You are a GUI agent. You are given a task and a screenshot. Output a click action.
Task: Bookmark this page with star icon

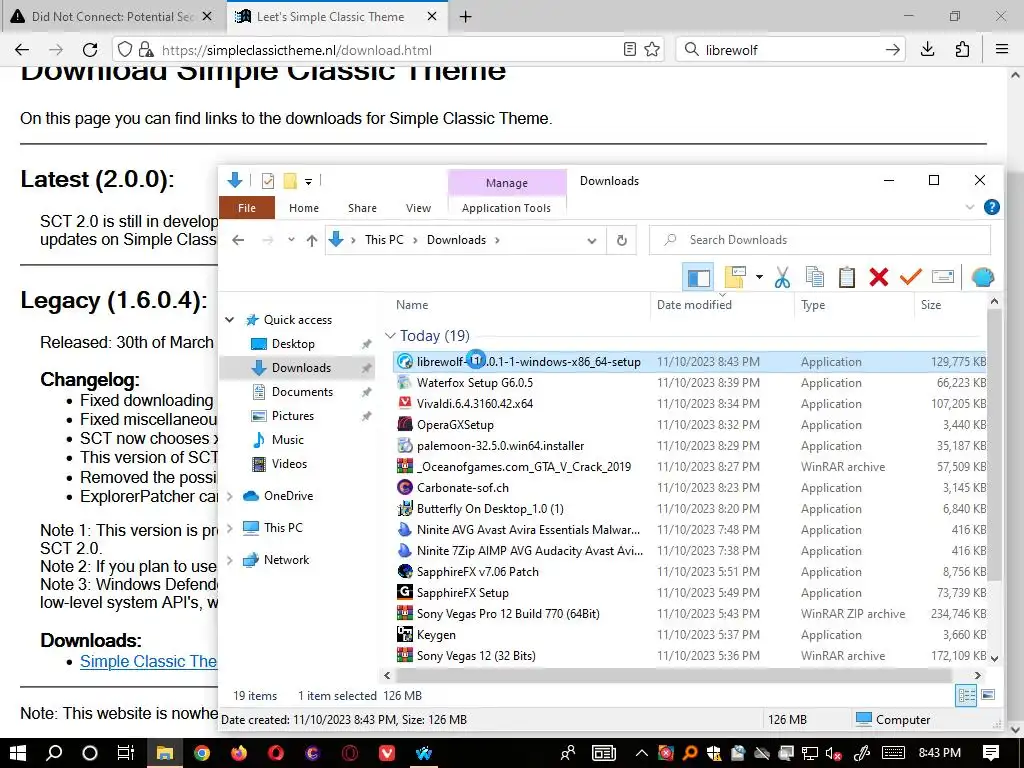click(x=652, y=50)
